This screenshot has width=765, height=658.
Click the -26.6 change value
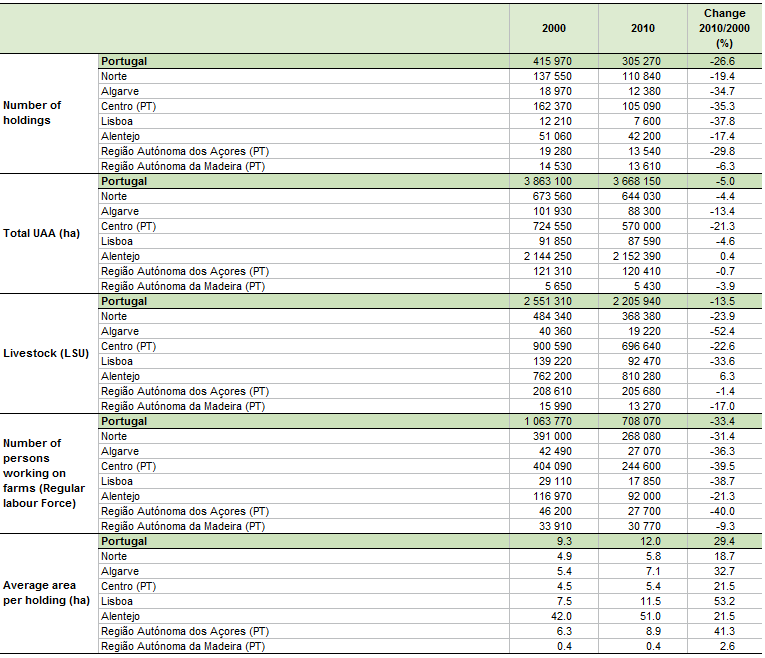[722, 61]
